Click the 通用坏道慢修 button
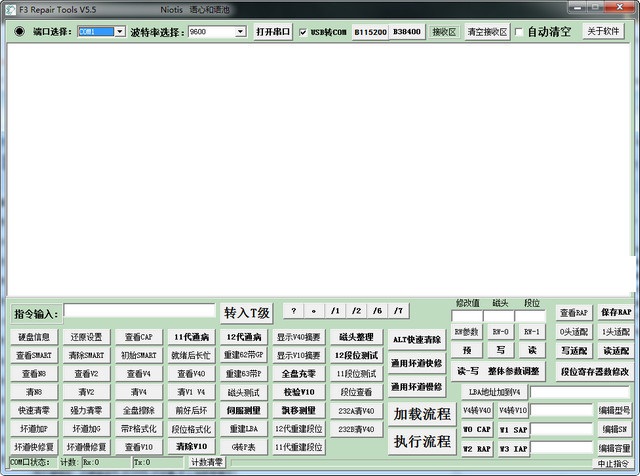The image size is (640, 476). [417, 387]
